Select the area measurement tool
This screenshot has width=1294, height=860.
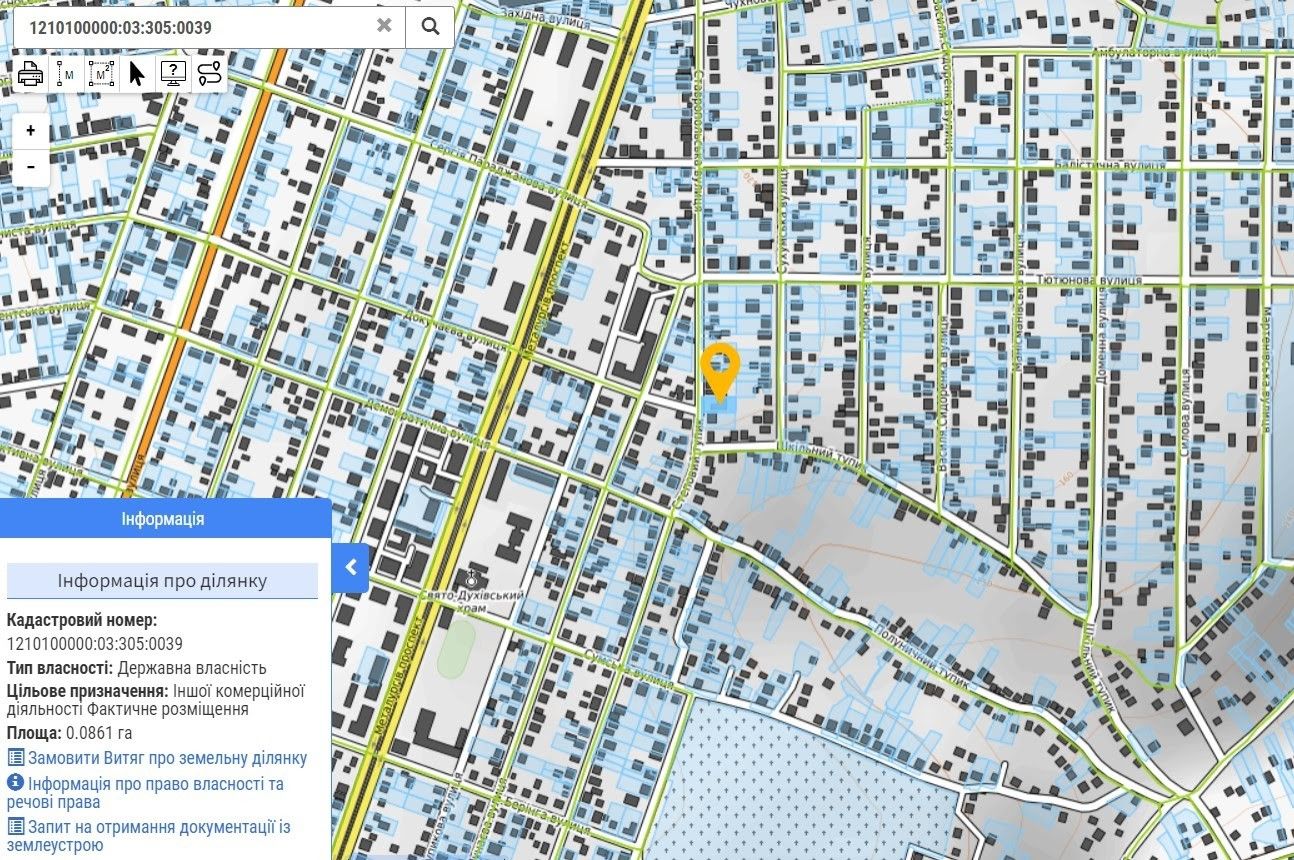(101, 74)
